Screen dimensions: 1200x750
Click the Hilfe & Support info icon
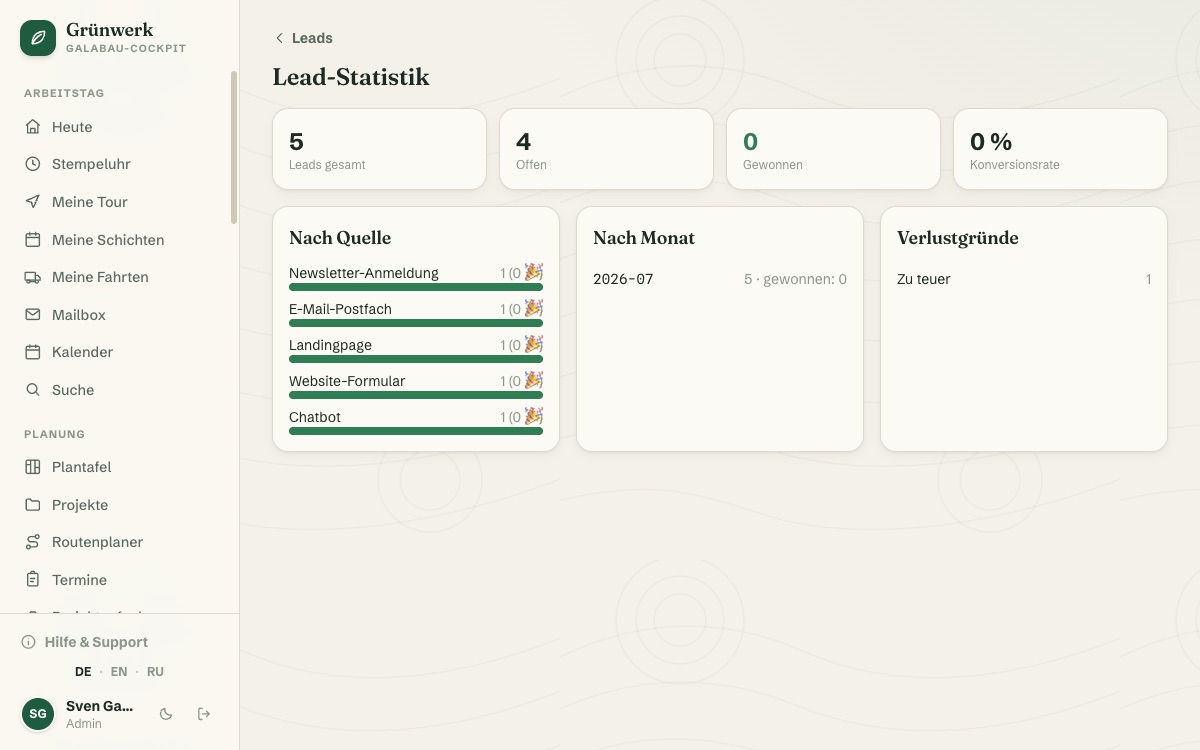click(x=29, y=642)
